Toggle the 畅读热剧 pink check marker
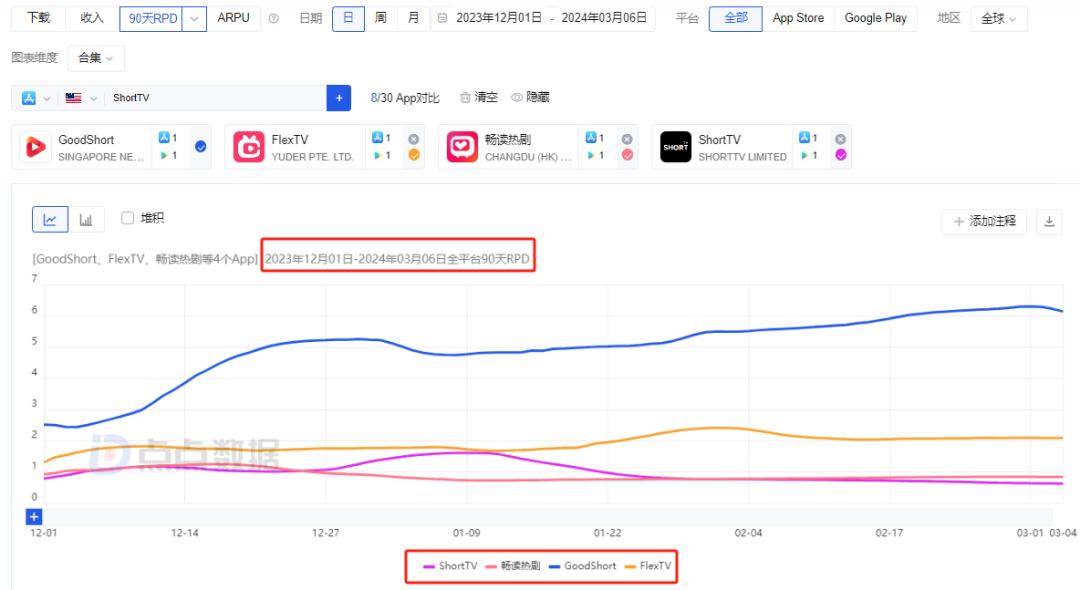 (x=627, y=155)
